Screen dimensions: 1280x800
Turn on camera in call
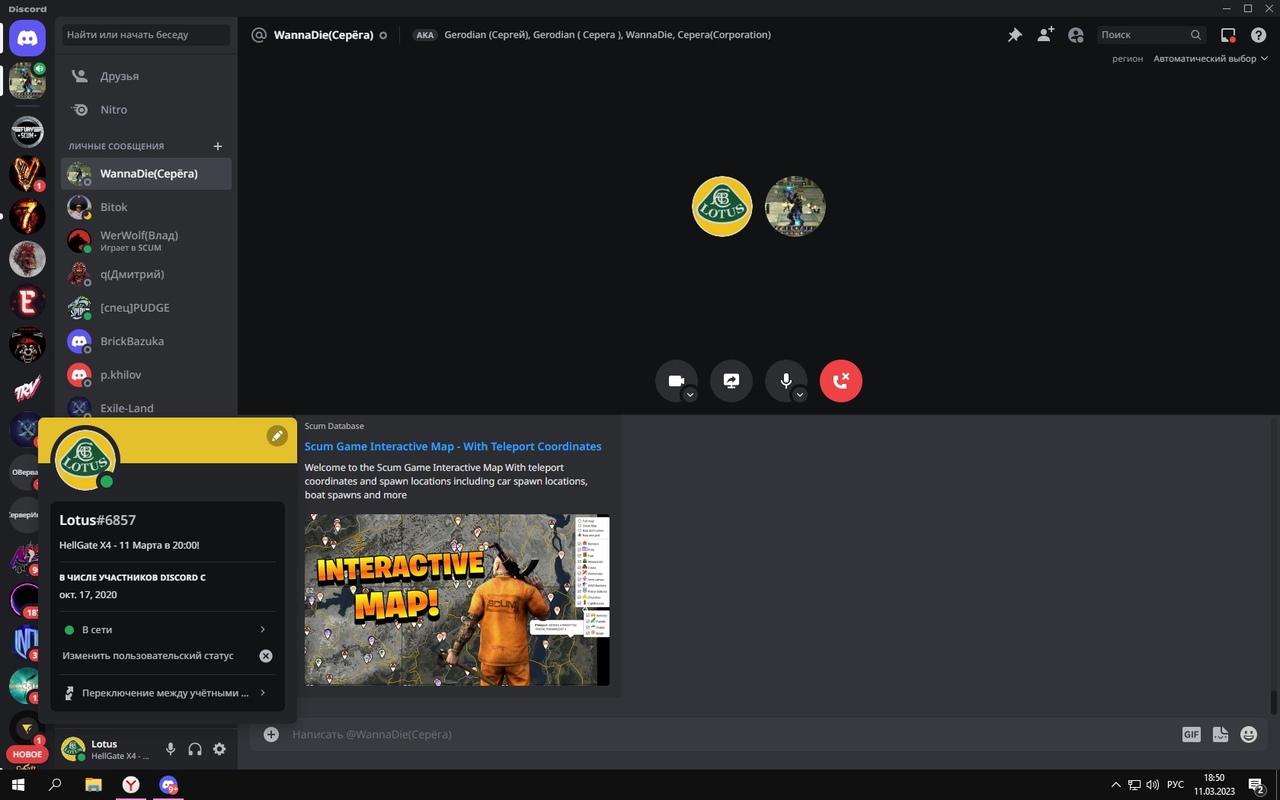(x=676, y=381)
